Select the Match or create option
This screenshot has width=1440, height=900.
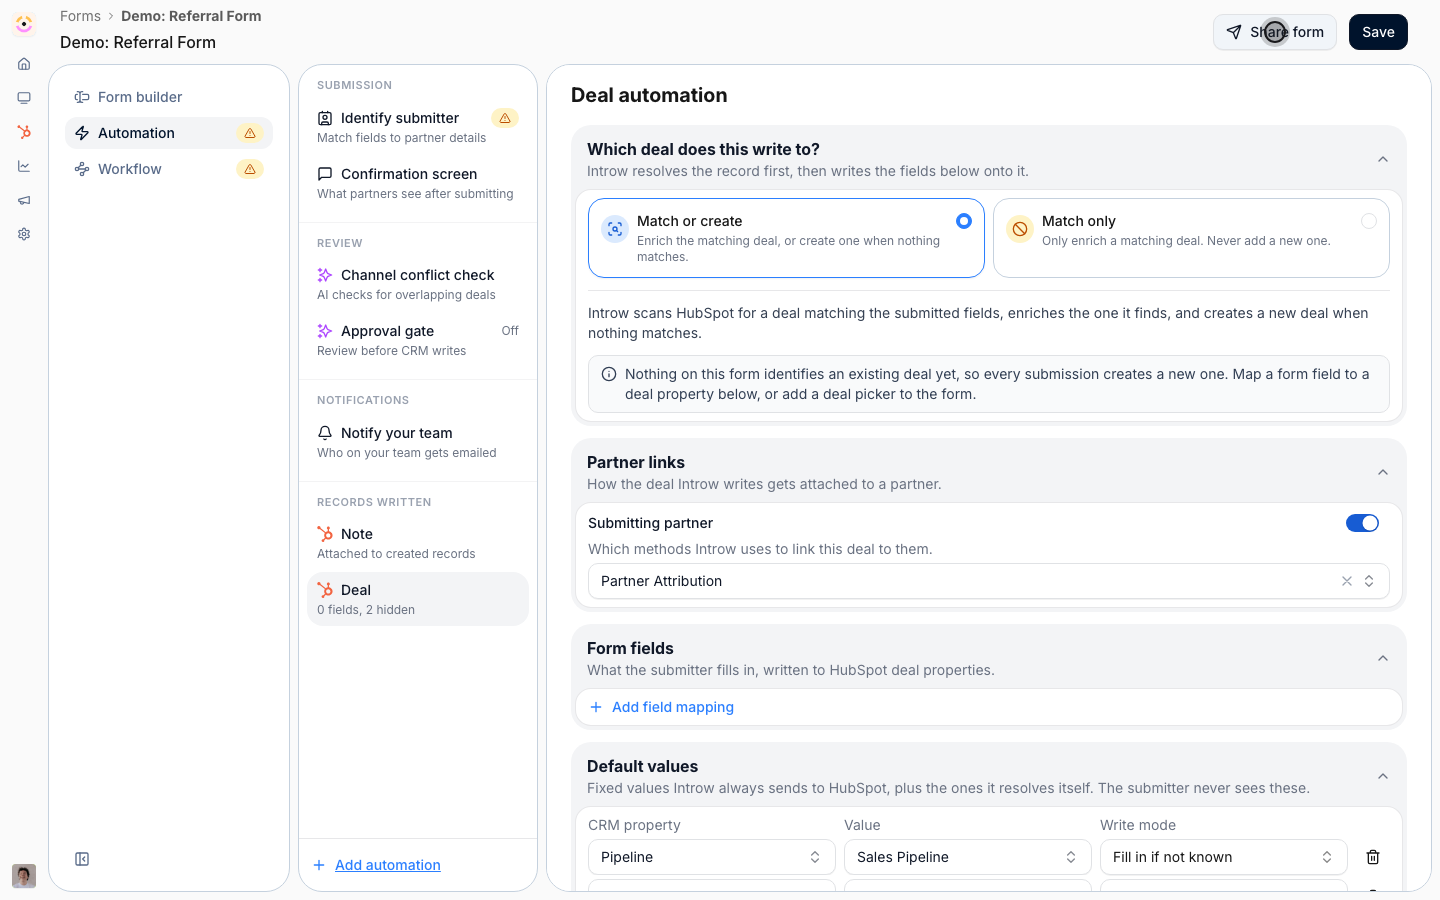[x=786, y=238]
